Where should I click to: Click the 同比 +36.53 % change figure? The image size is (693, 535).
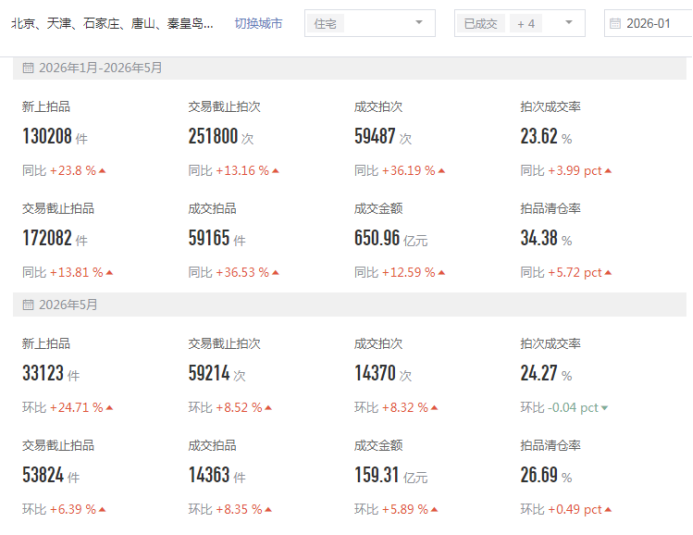click(x=234, y=273)
